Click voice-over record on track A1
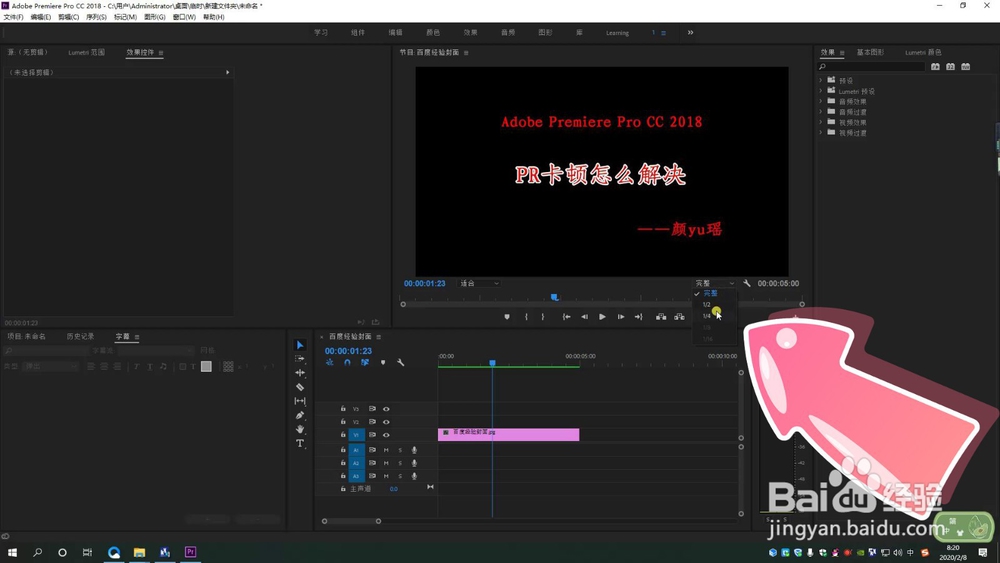Viewport: 1000px width, 563px height. 414,450
